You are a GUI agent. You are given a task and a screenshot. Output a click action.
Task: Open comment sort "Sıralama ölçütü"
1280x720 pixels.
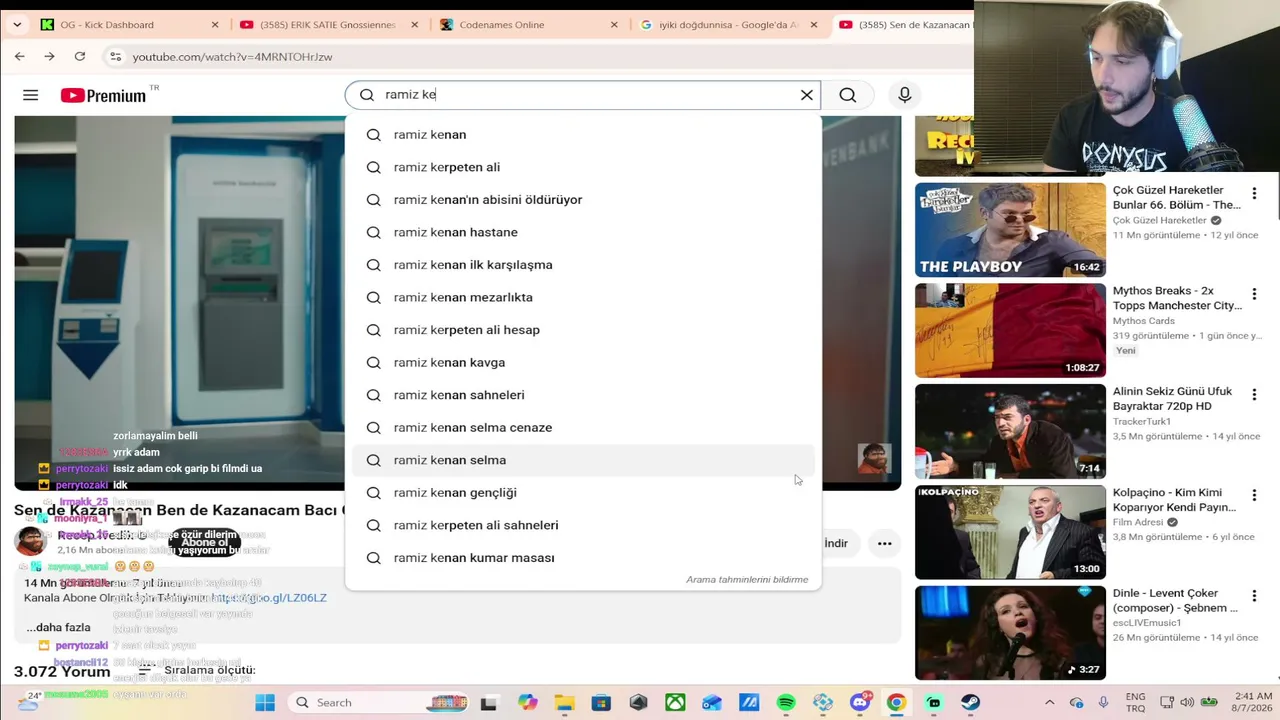(x=198, y=670)
